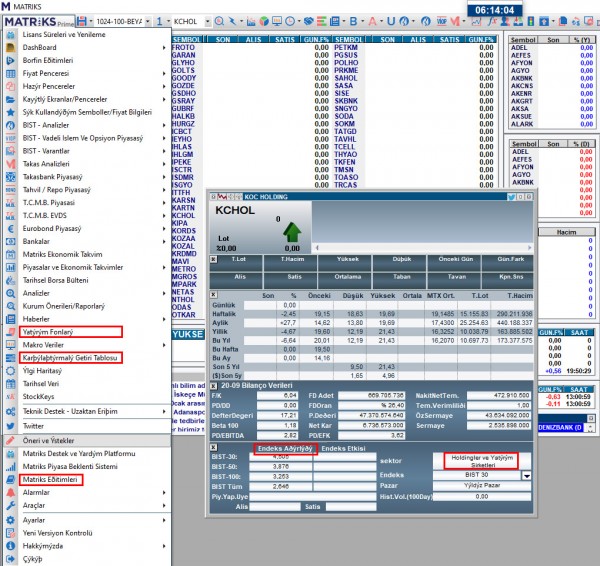600x566 pixels.
Task: Click the KCHOL row in the symbol list
Action: 183,215
